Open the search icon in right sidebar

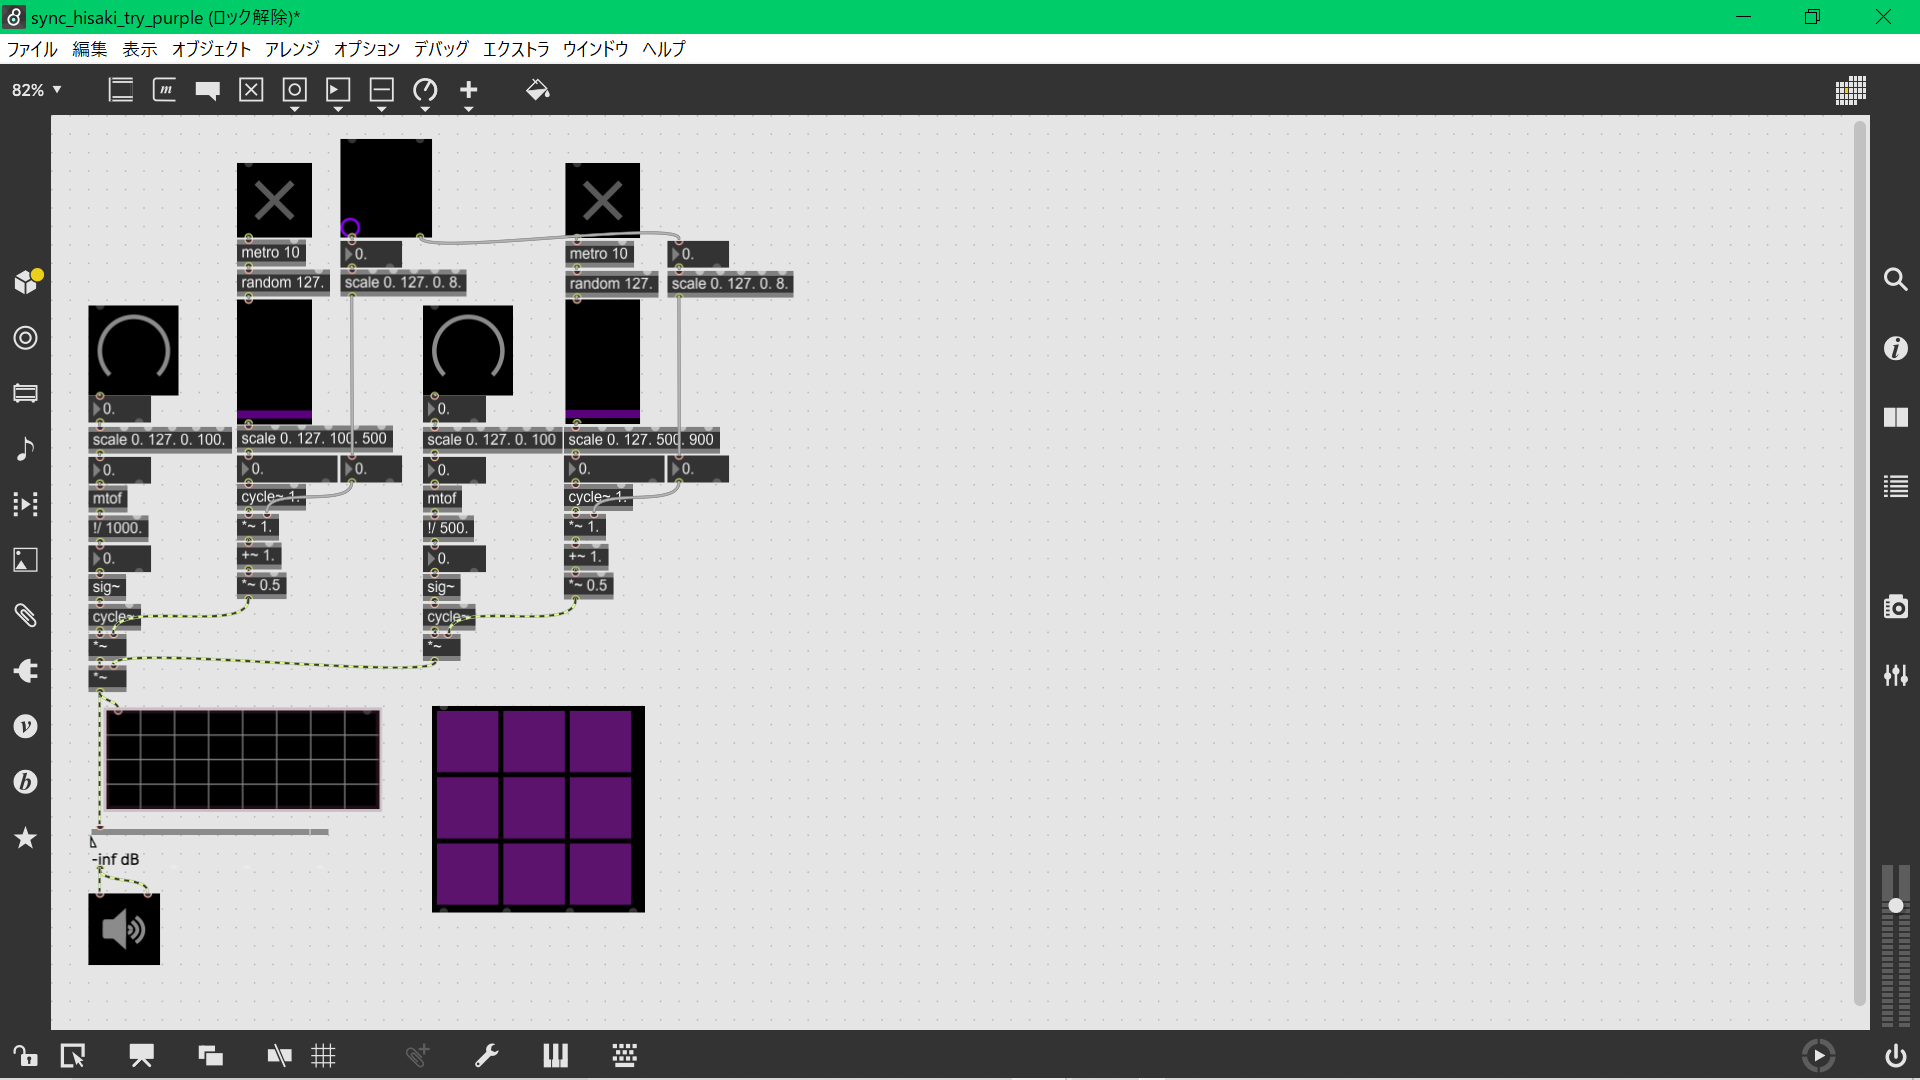pyautogui.click(x=1895, y=279)
